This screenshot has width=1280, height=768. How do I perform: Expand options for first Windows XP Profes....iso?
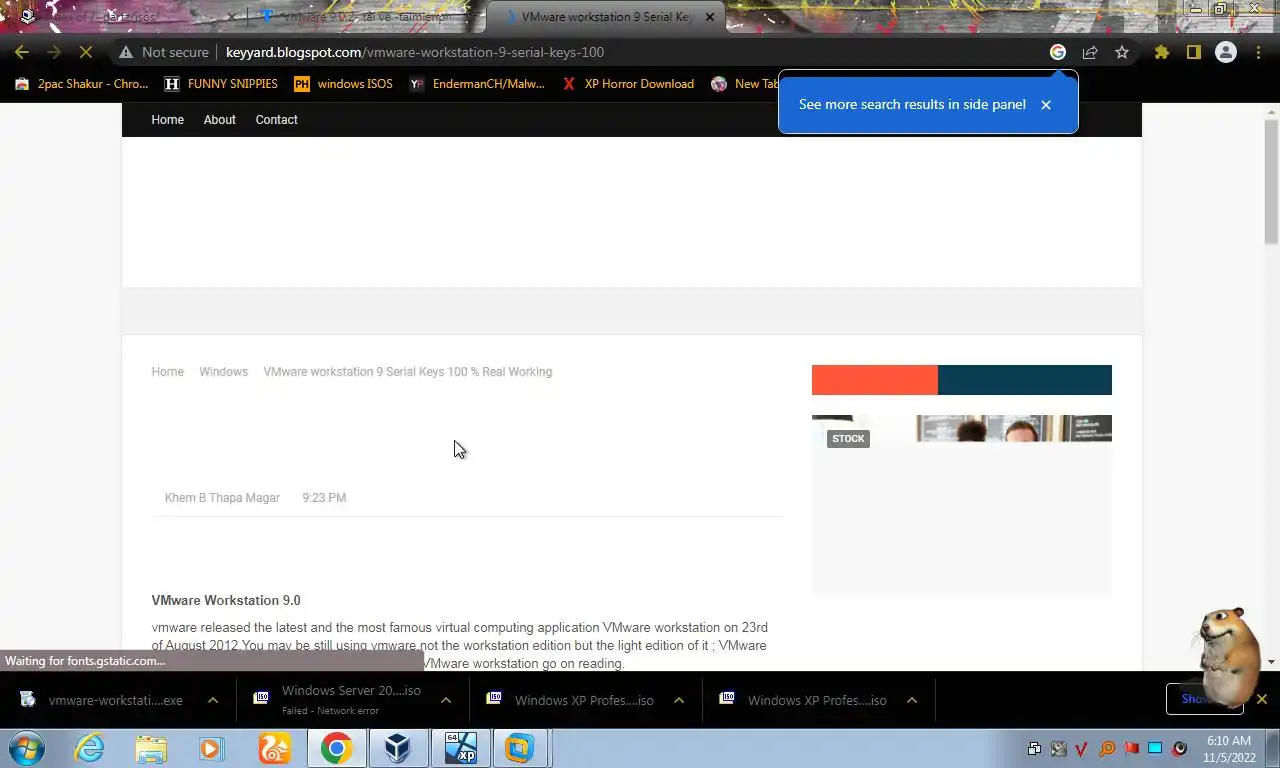pyautogui.click(x=679, y=700)
